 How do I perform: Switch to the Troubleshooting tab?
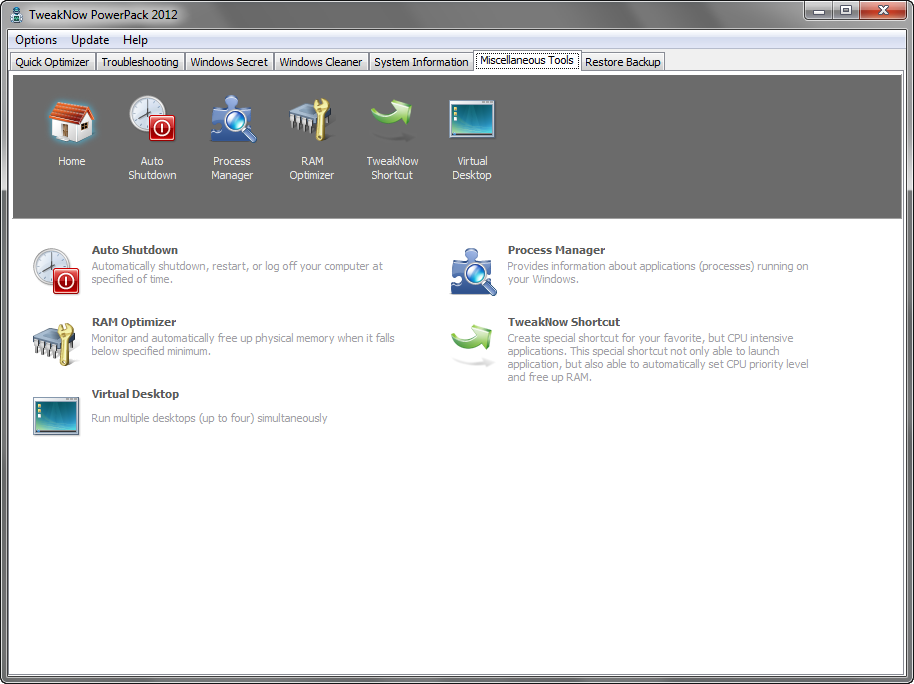(x=140, y=62)
